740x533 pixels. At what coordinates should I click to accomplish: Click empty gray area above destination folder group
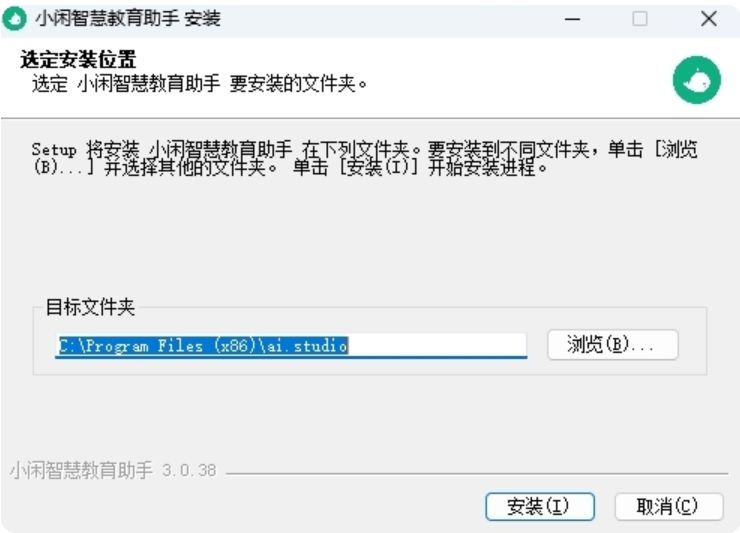tap(370, 236)
